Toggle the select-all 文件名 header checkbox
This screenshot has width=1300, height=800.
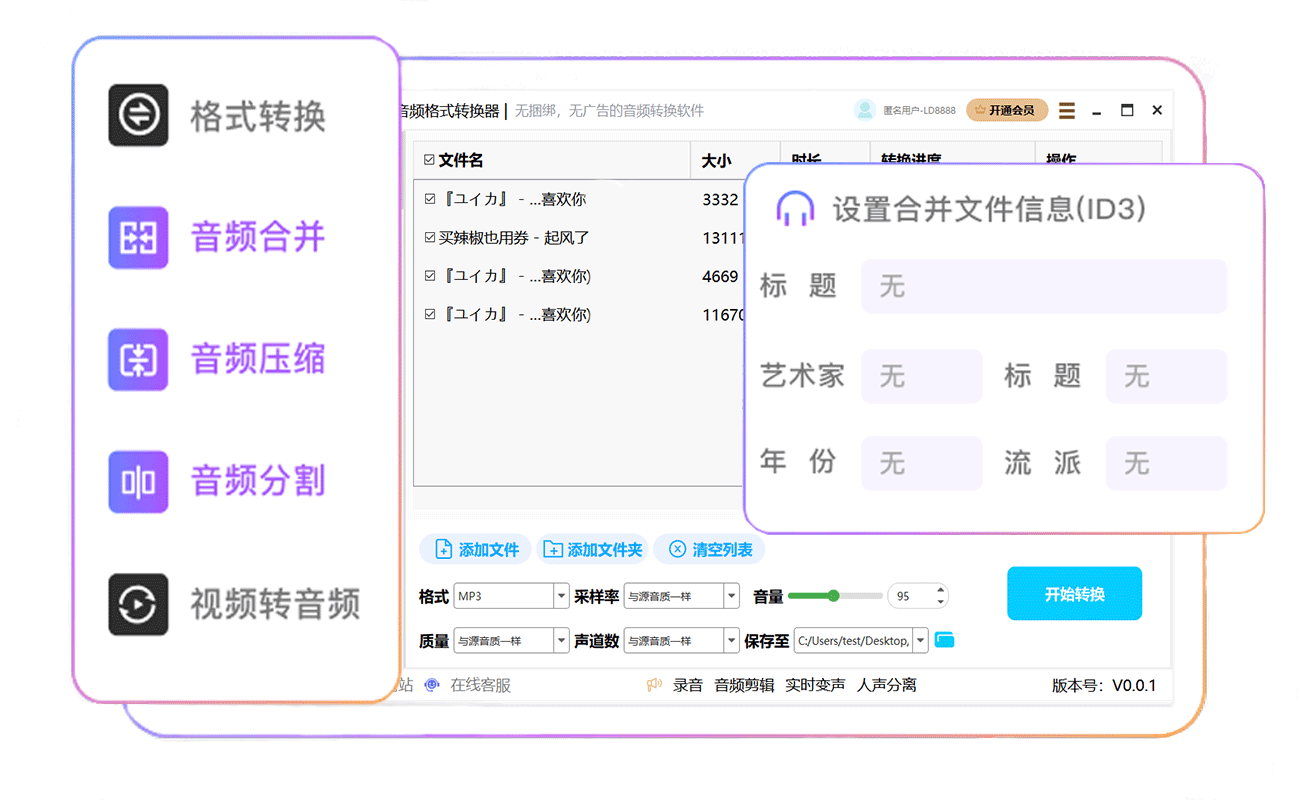(x=429, y=160)
